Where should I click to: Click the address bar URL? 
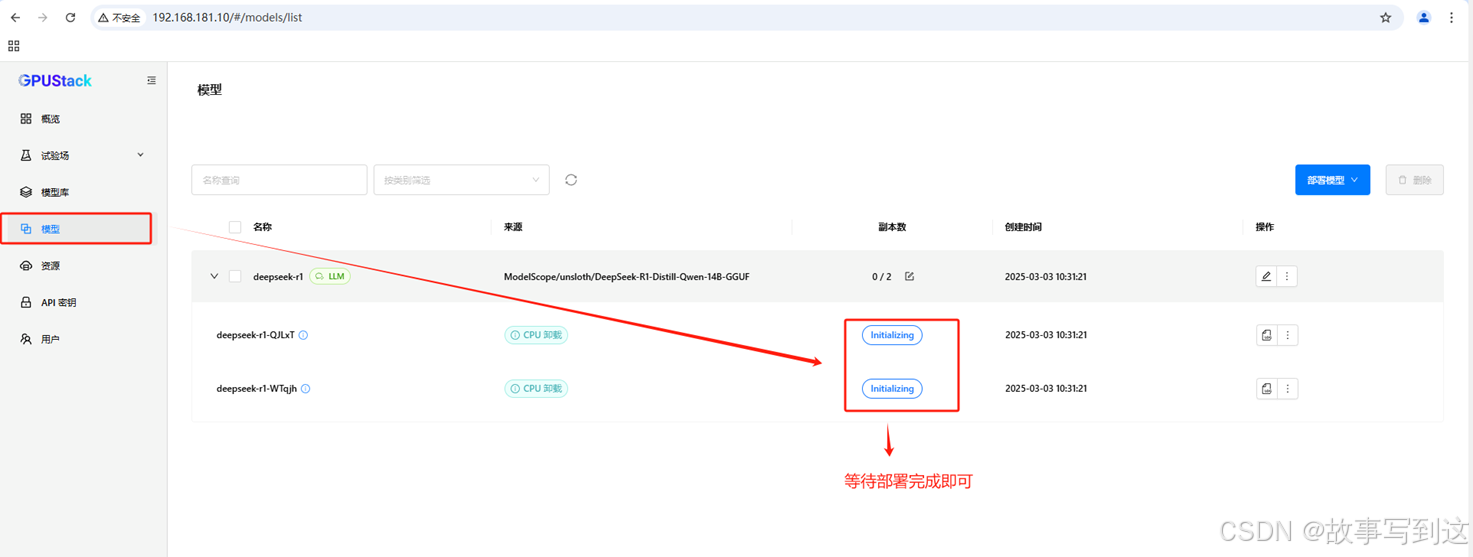(x=227, y=17)
